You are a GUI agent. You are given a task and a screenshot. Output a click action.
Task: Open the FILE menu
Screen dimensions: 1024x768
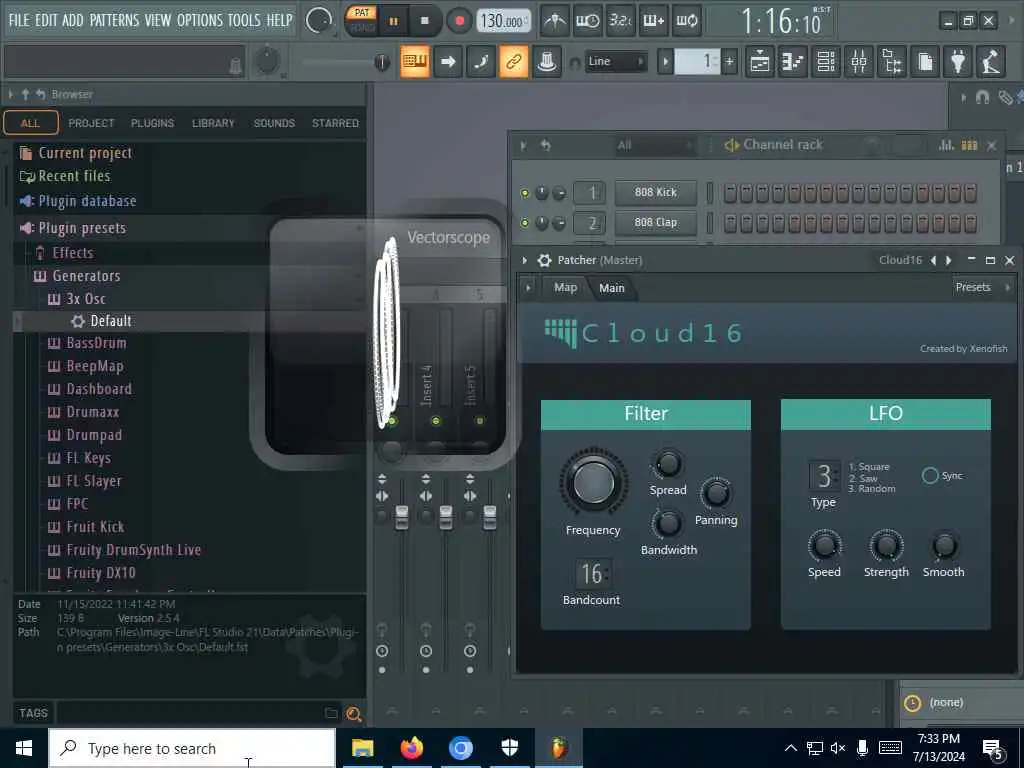point(19,20)
